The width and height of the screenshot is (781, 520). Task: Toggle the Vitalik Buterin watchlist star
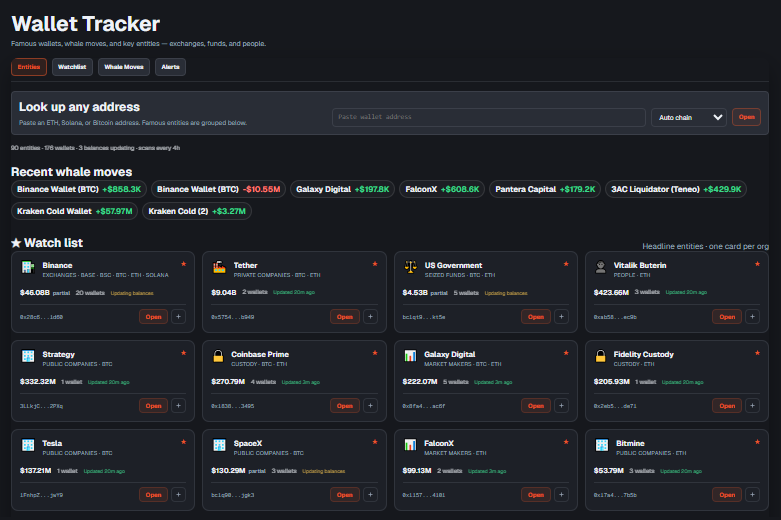coord(757,264)
